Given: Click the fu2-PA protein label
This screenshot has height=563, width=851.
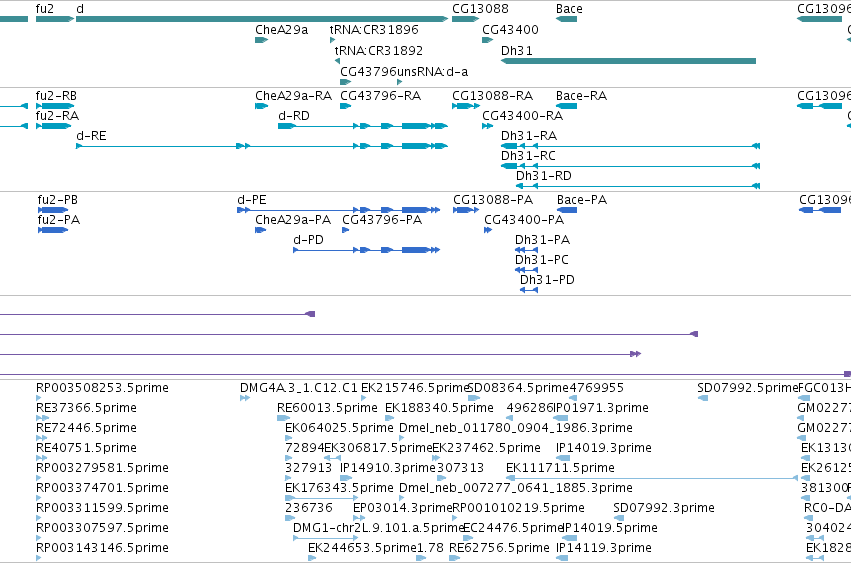Looking at the screenshot, I should point(59,220).
